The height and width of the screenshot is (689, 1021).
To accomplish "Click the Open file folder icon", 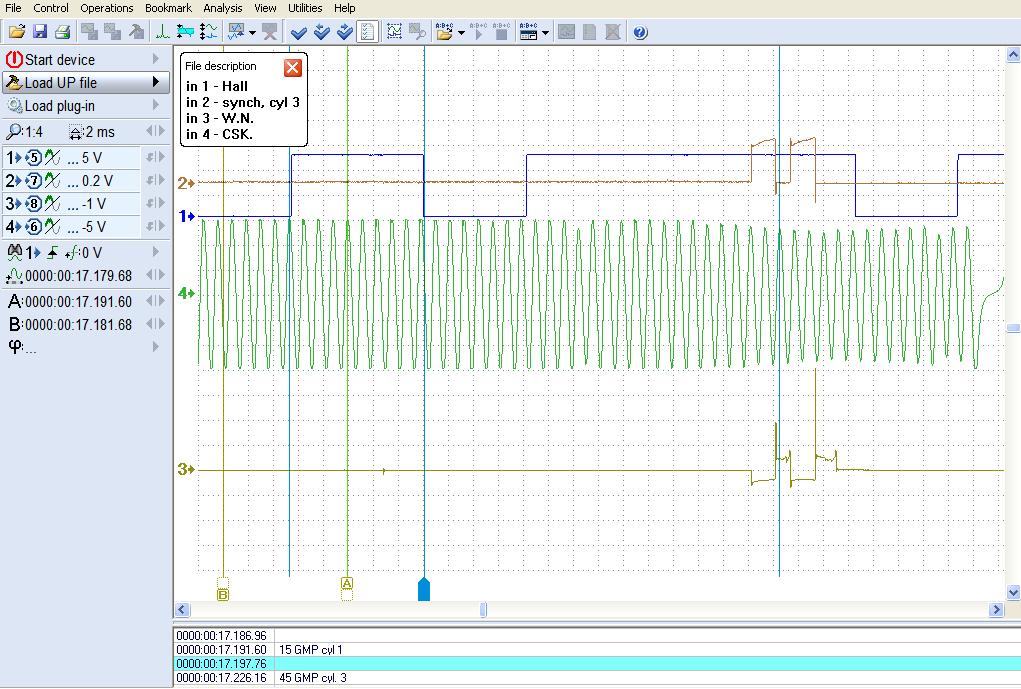I will click(x=17, y=32).
